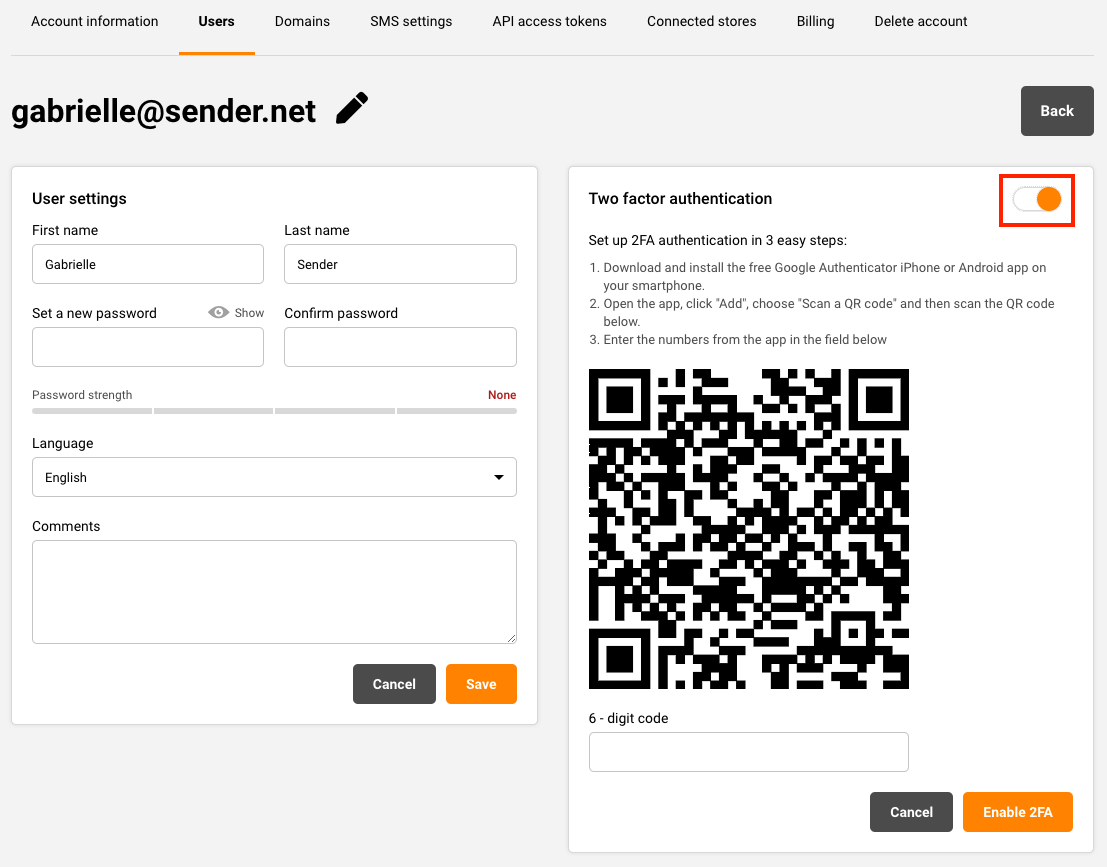1107x867 pixels.
Task: Cancel the user settings changes
Action: coord(394,684)
